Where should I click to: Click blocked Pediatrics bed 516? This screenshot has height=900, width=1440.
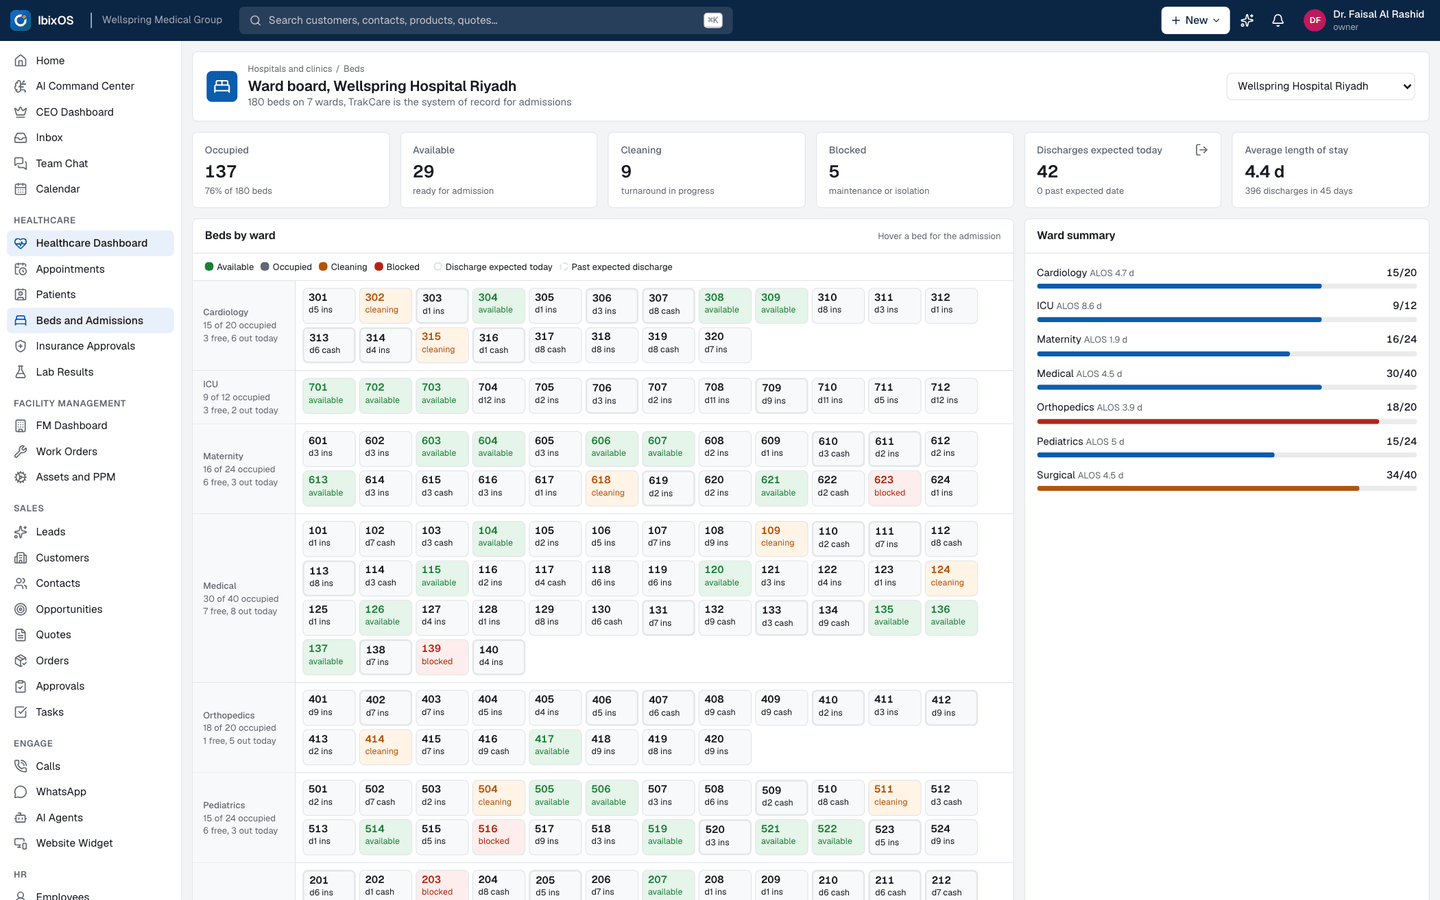tap(499, 836)
